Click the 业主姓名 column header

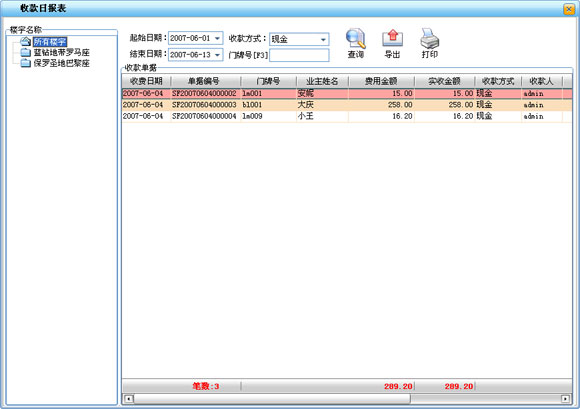click(322, 81)
